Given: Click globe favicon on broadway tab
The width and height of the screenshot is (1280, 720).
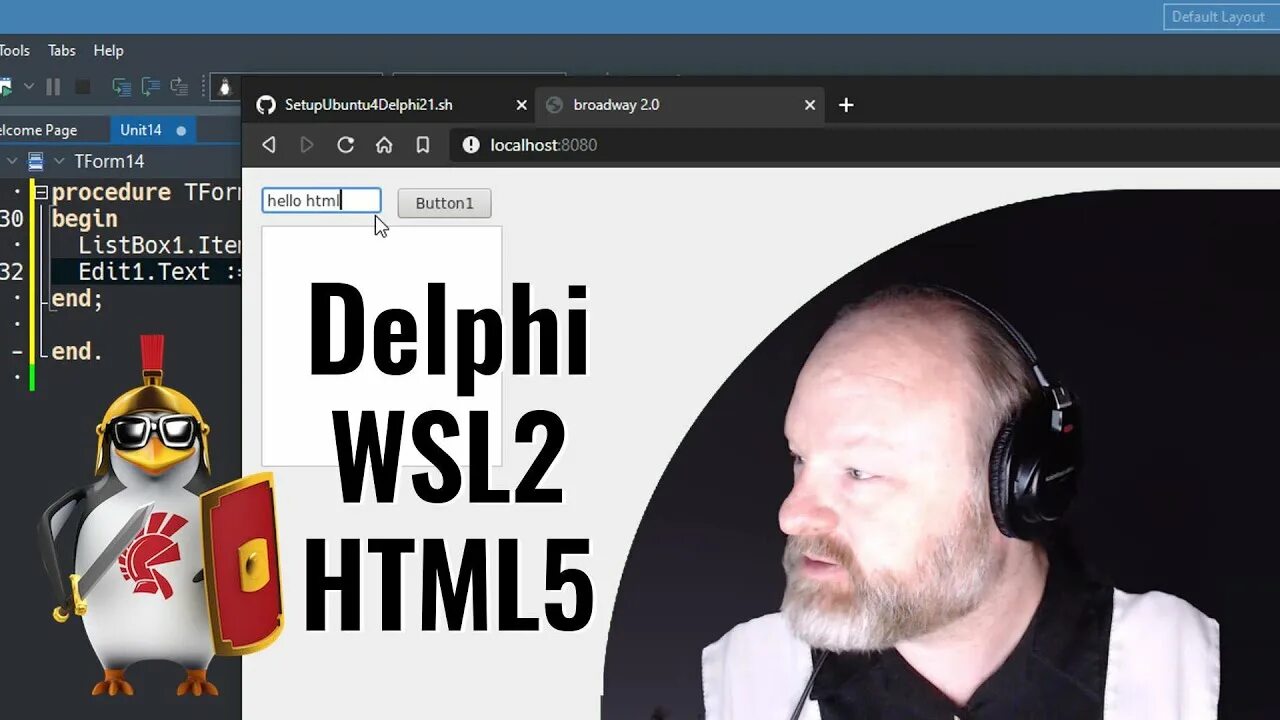Looking at the screenshot, I should click(554, 105).
